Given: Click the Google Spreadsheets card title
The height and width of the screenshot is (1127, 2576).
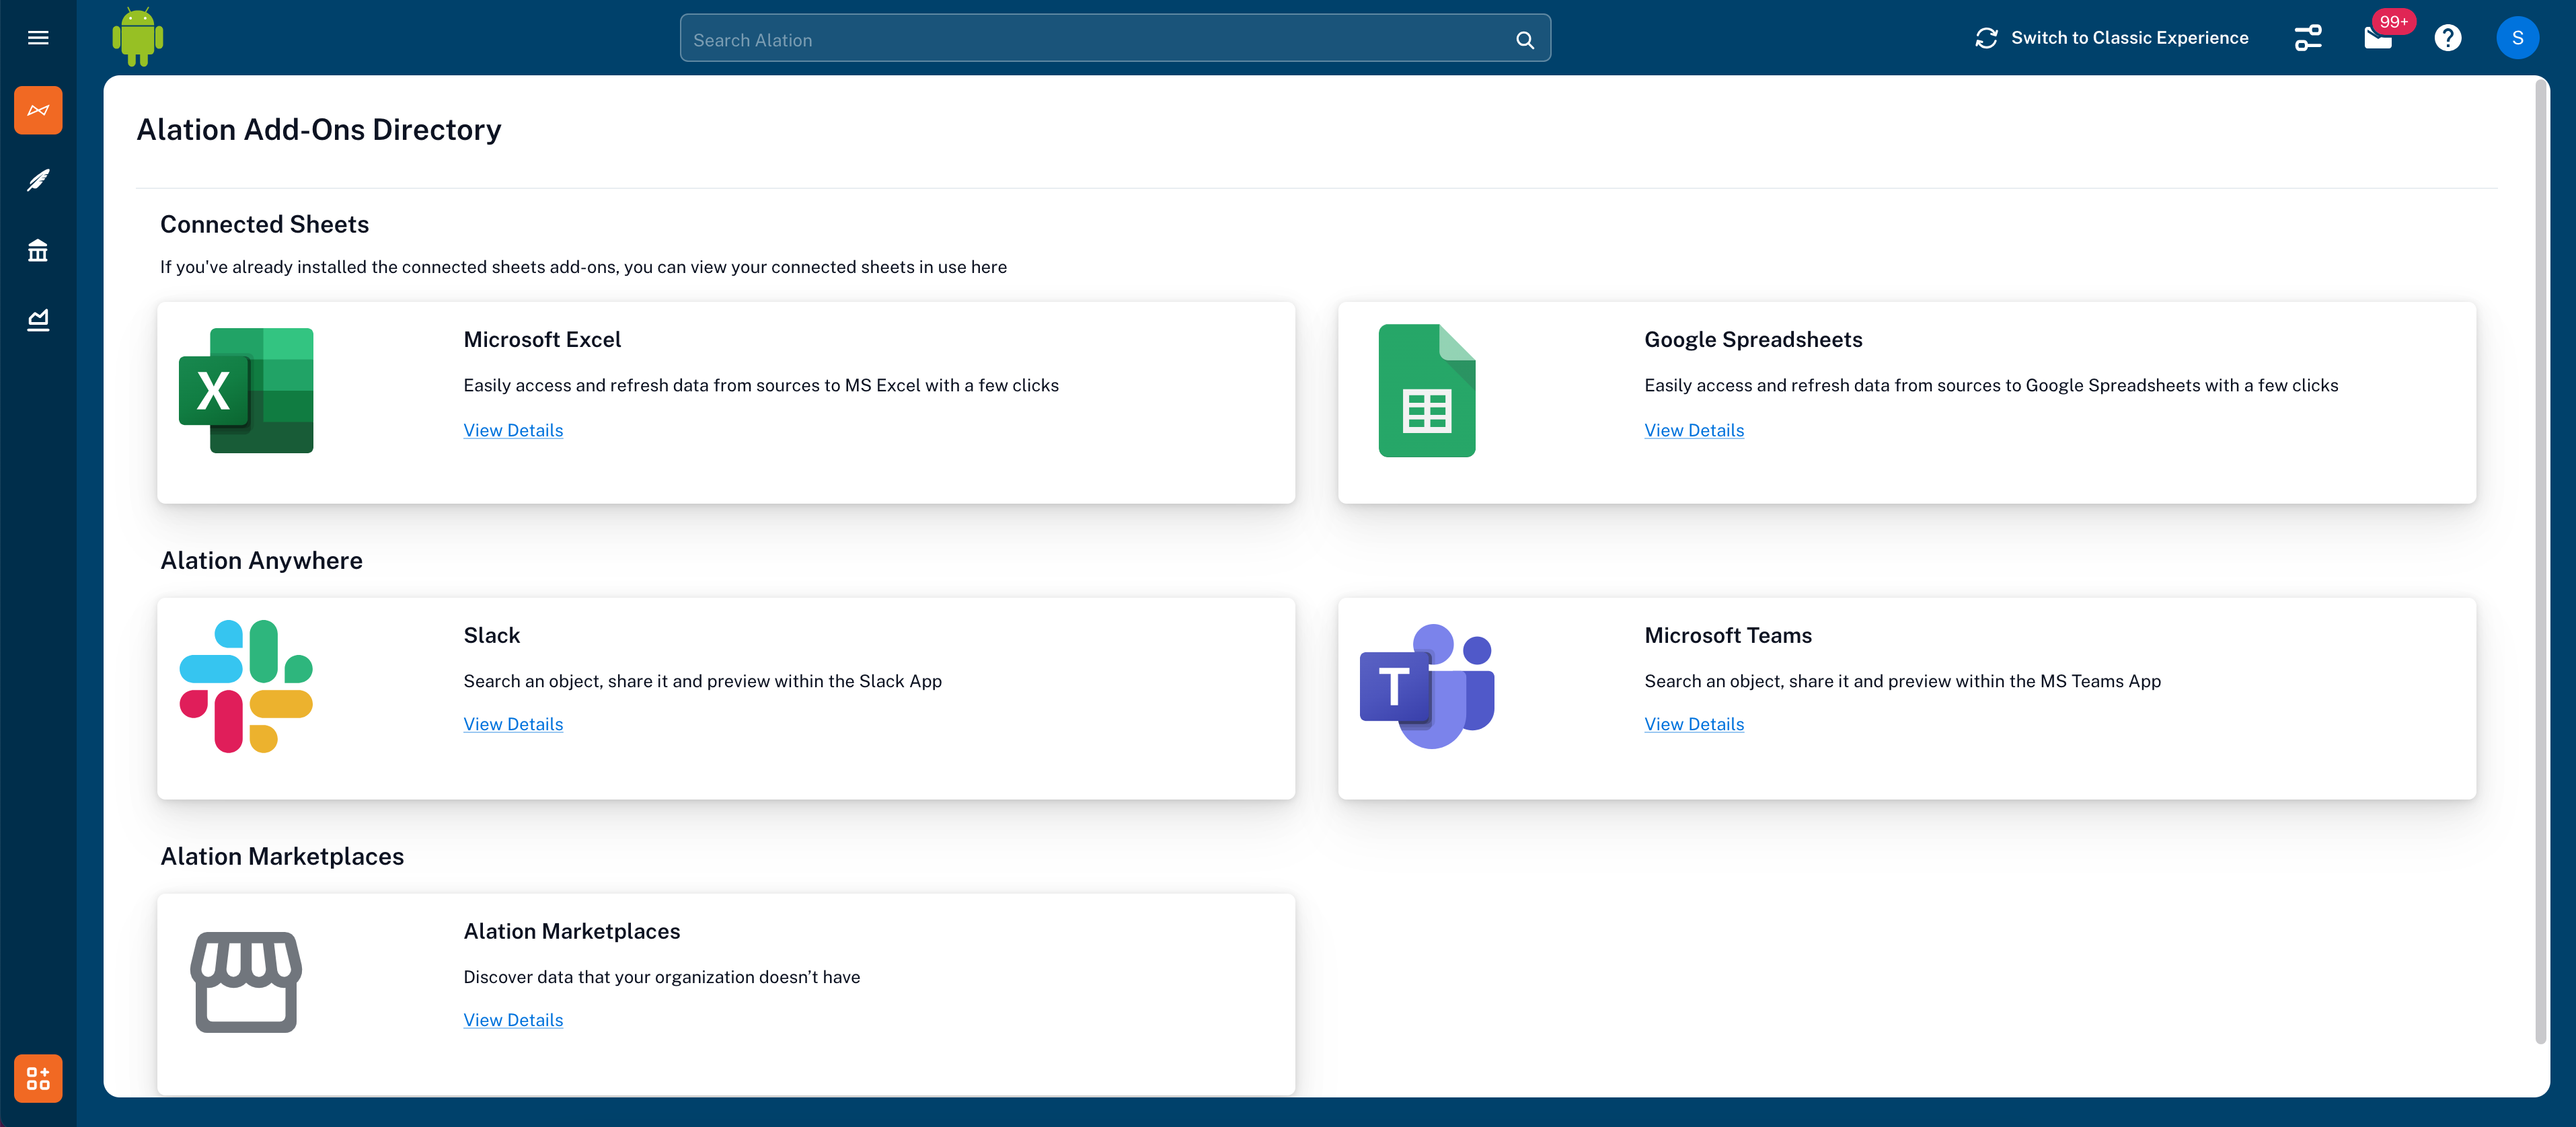Looking at the screenshot, I should [x=1753, y=340].
